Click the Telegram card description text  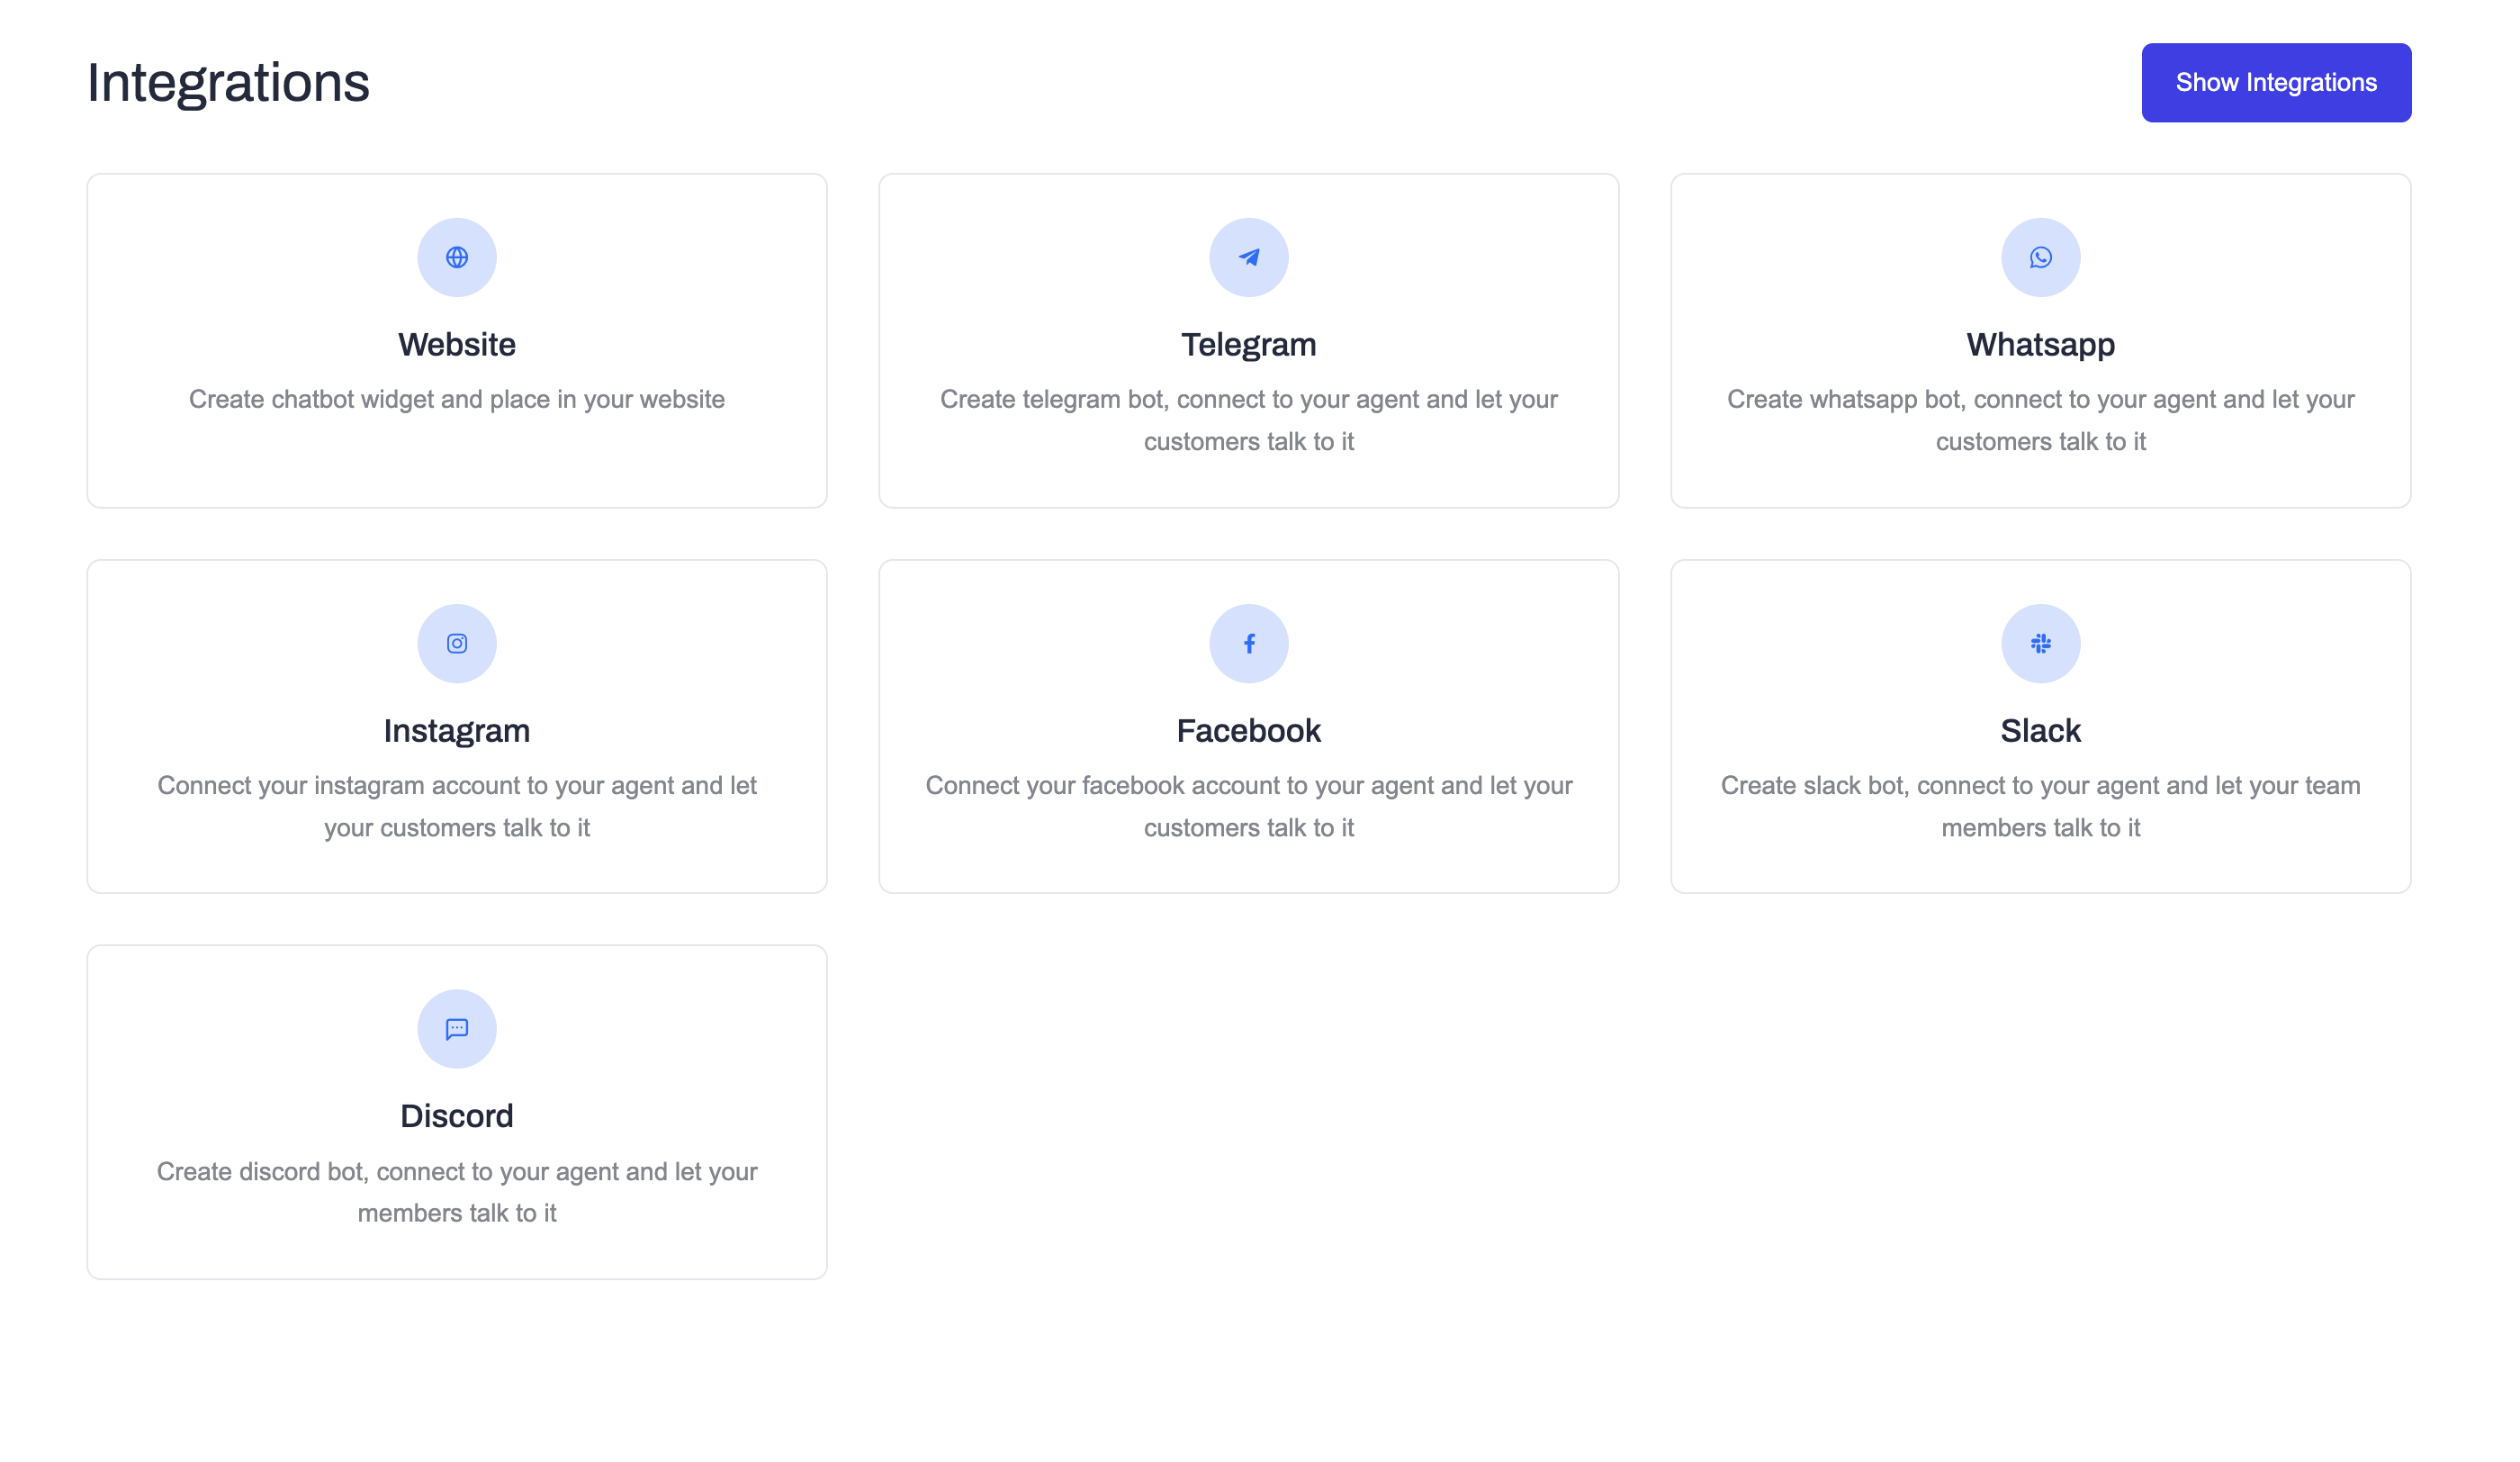coord(1248,420)
